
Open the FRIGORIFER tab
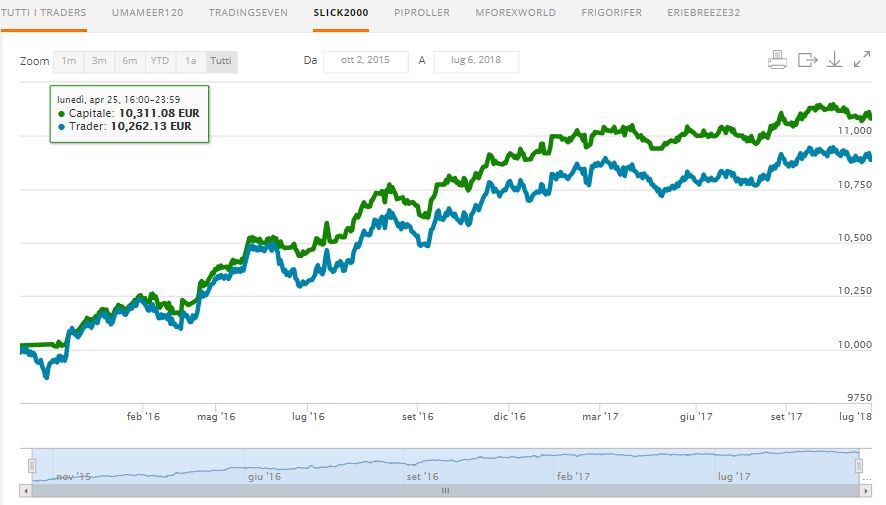[x=611, y=12]
